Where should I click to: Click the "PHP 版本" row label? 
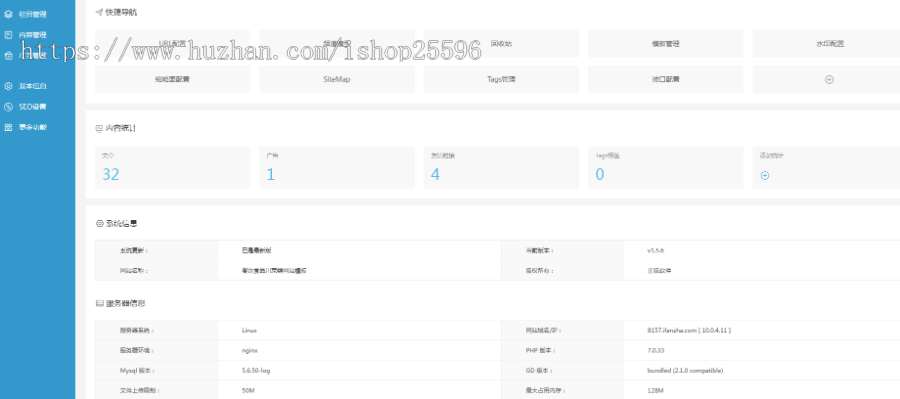(541, 350)
